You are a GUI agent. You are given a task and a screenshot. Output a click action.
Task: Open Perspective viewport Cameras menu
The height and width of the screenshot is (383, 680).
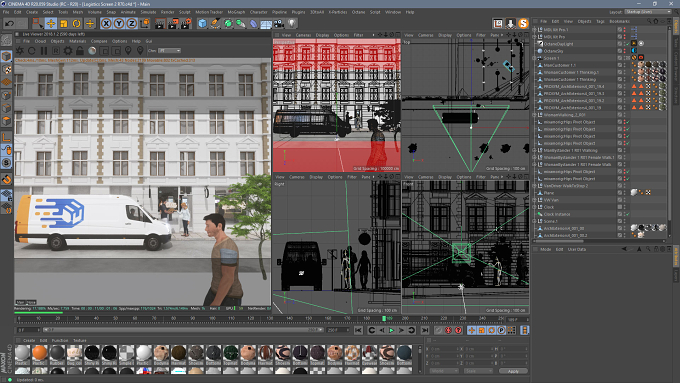(x=303, y=35)
